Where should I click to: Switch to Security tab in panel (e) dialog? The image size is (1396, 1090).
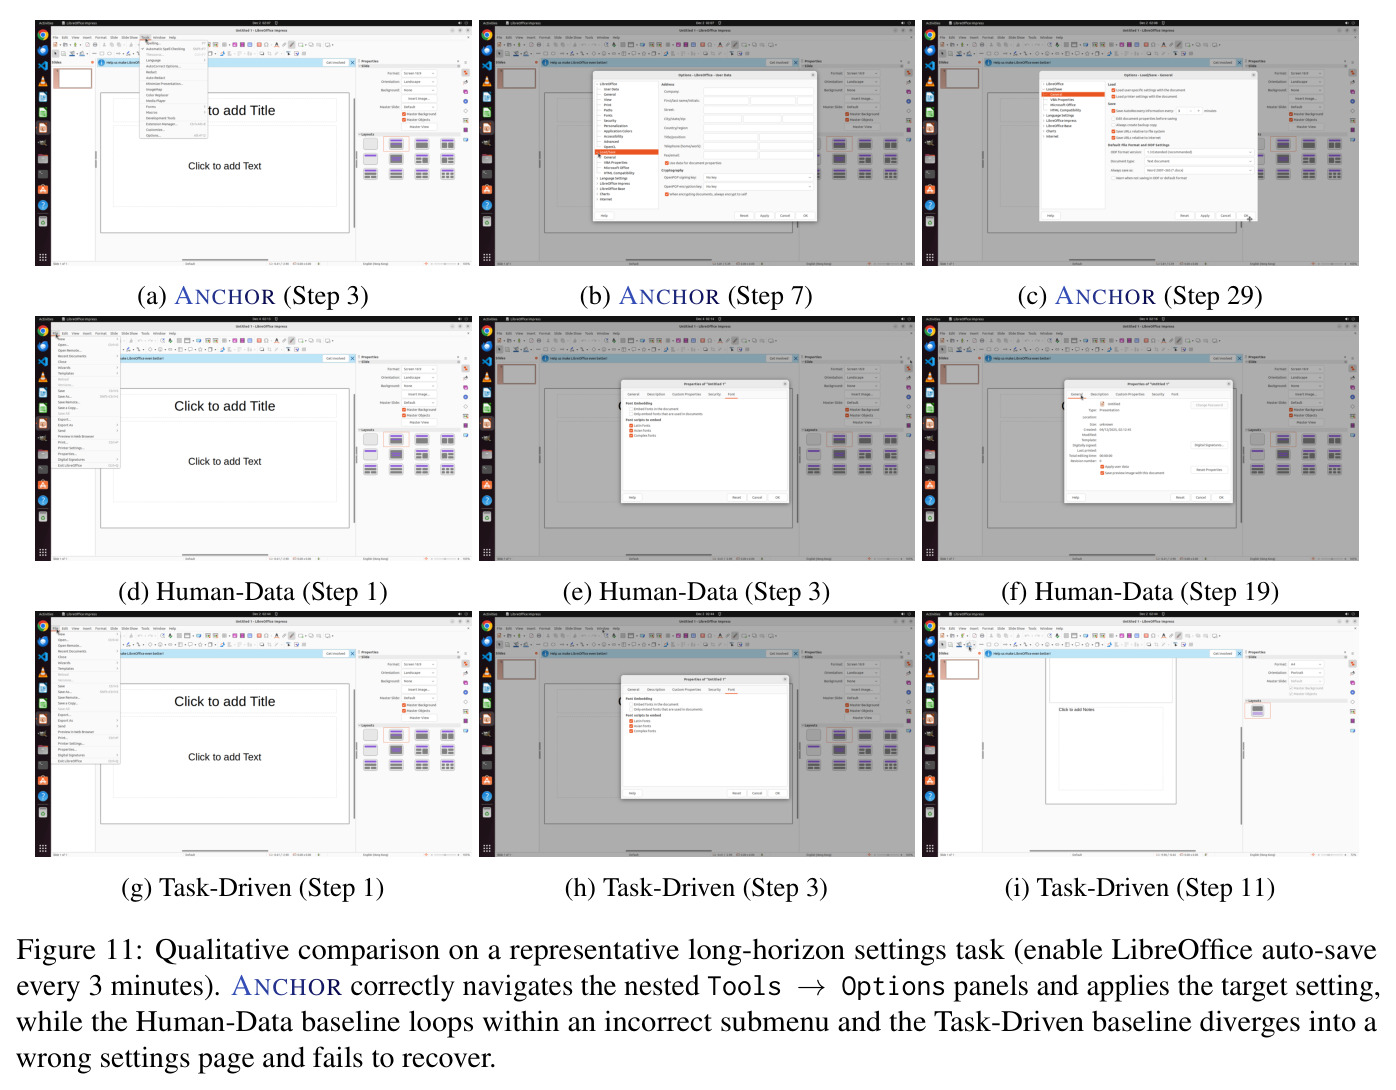tap(714, 394)
